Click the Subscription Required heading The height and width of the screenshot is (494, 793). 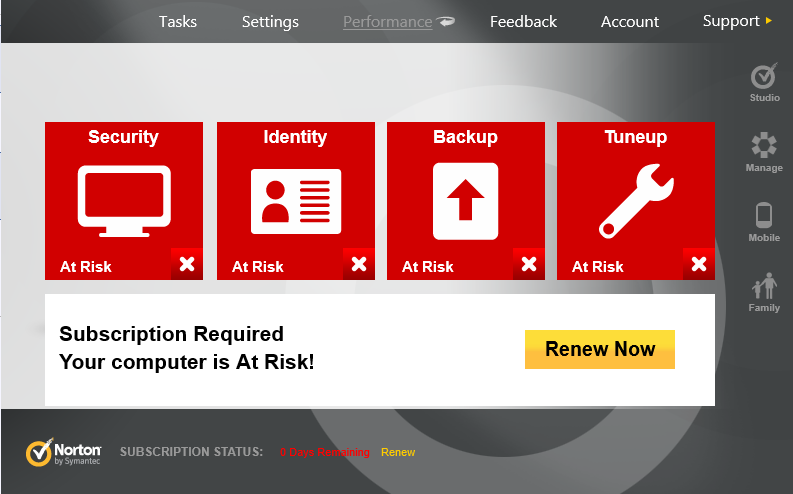(171, 334)
